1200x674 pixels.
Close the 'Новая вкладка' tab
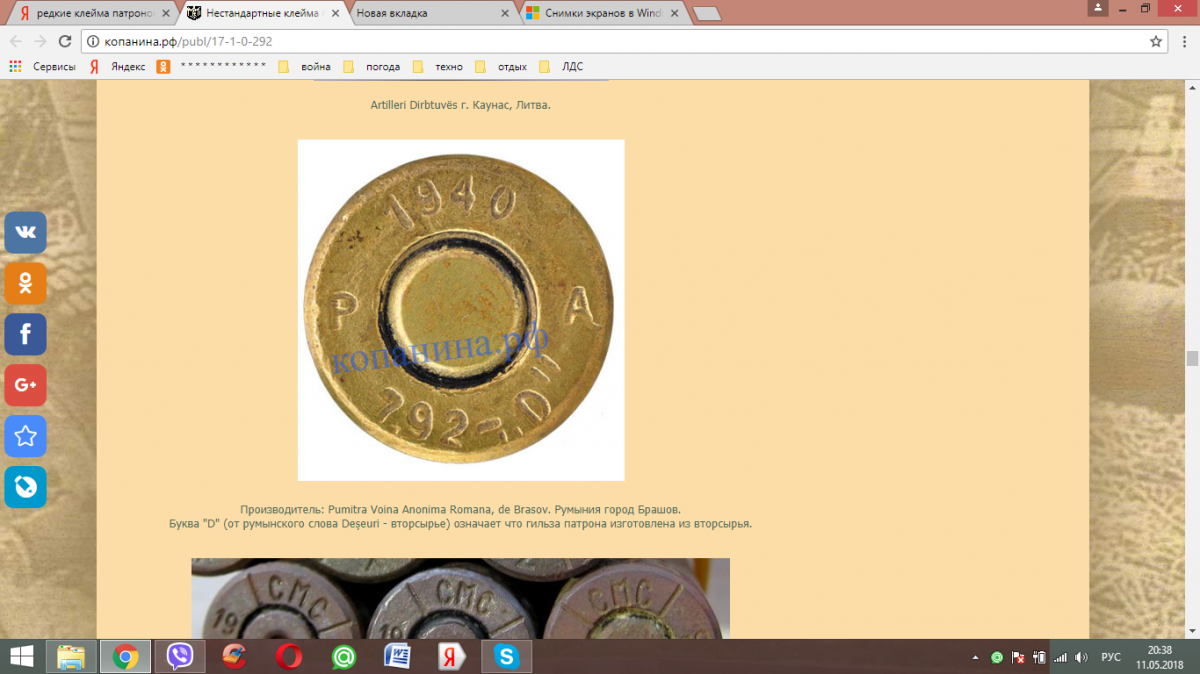click(505, 14)
